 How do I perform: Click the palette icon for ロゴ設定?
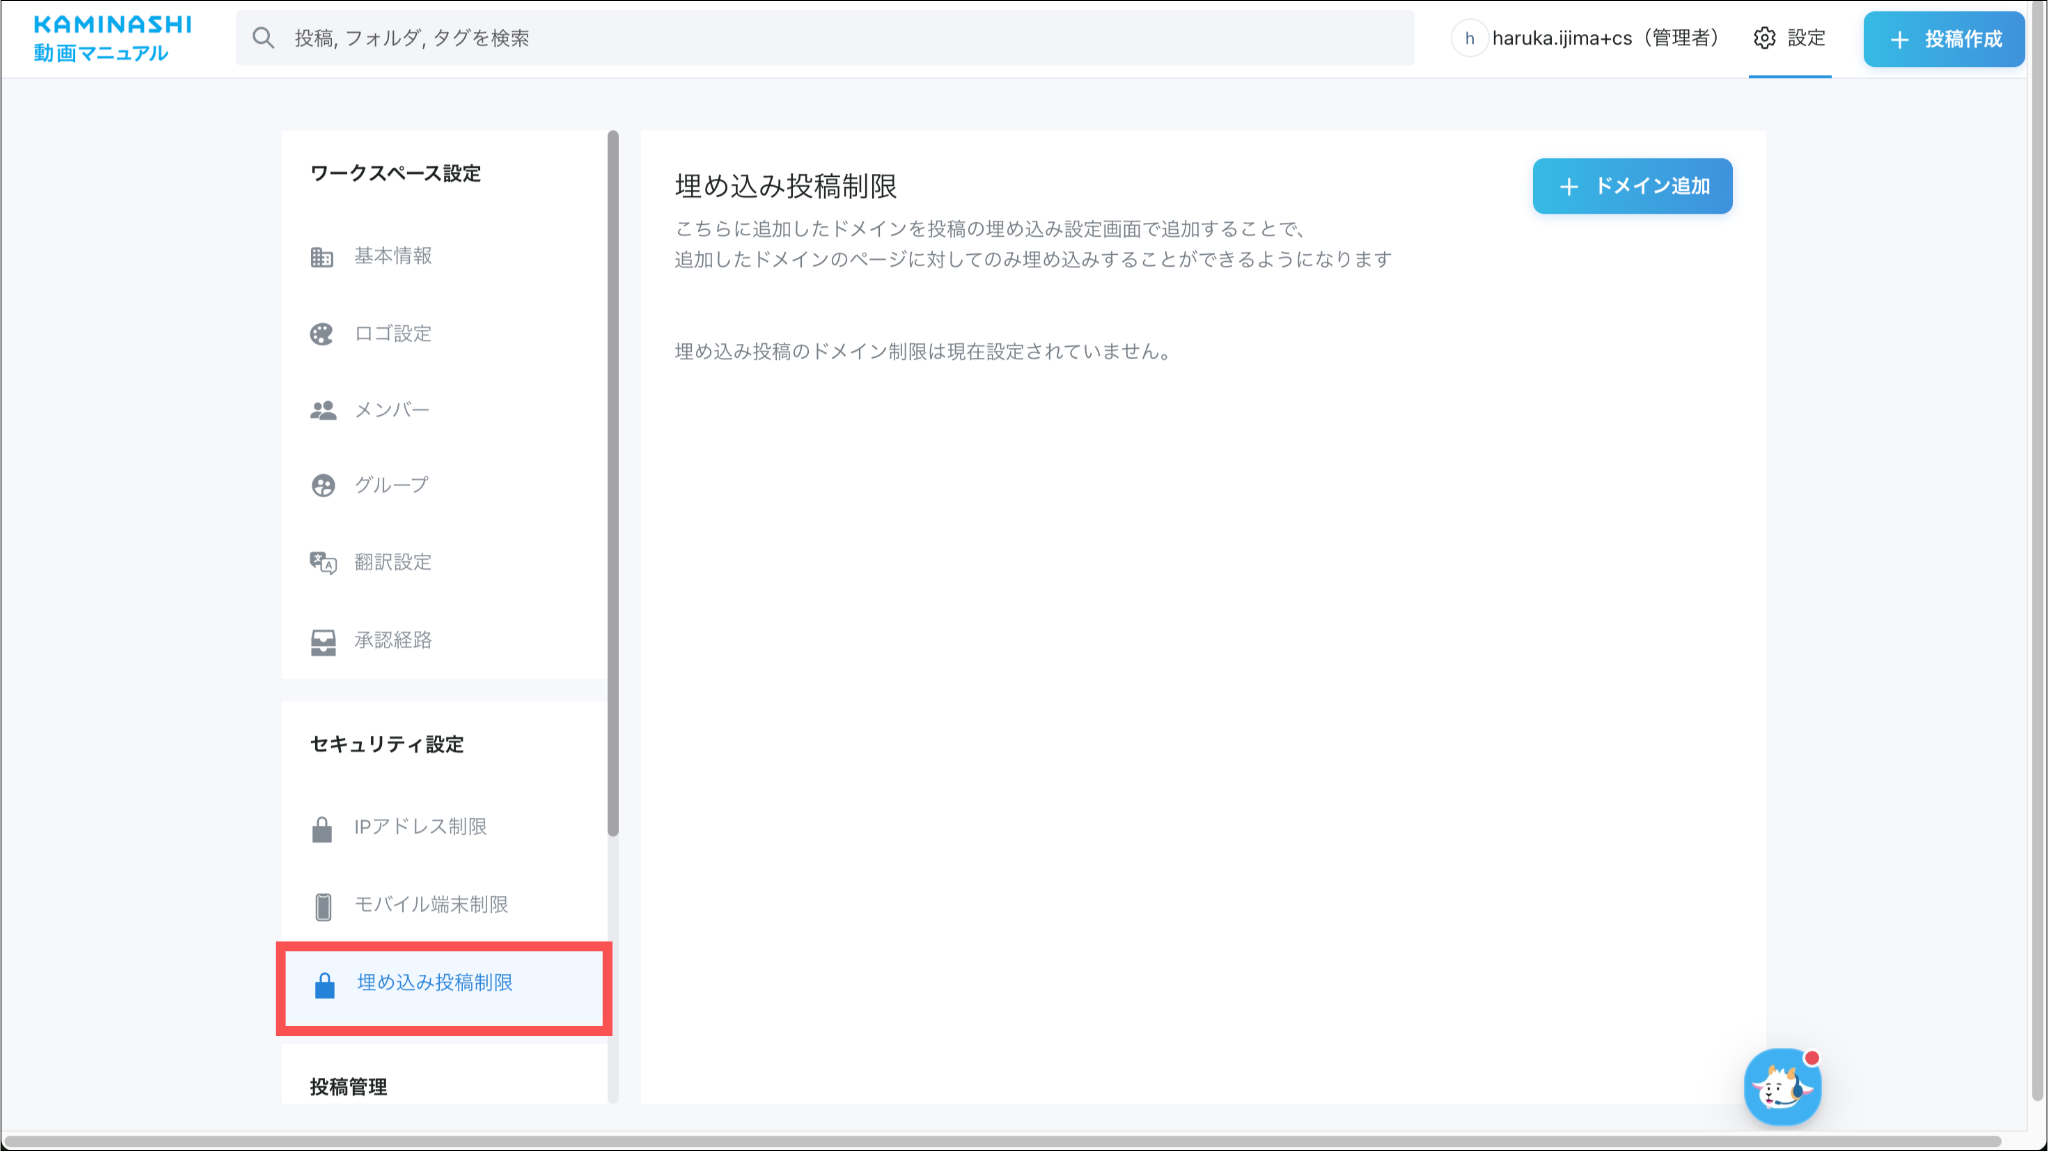pos(321,334)
